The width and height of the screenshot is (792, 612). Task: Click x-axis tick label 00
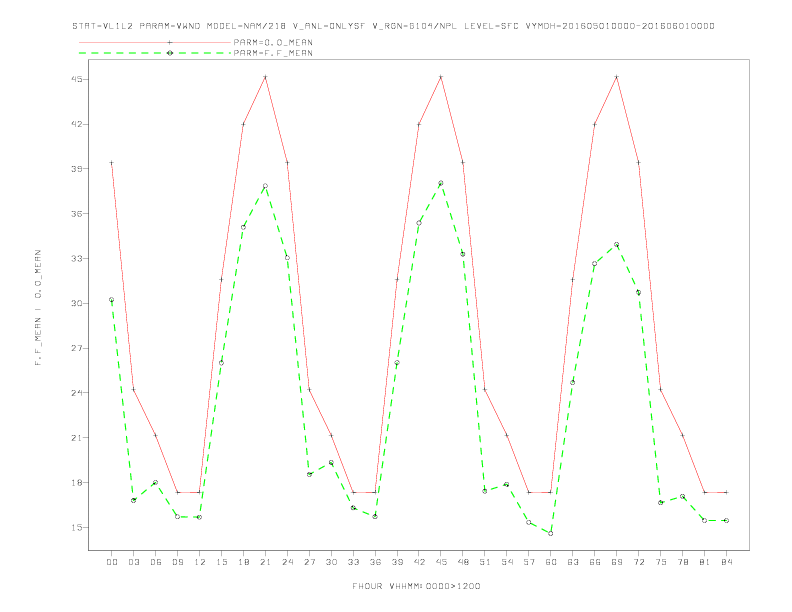pos(112,562)
